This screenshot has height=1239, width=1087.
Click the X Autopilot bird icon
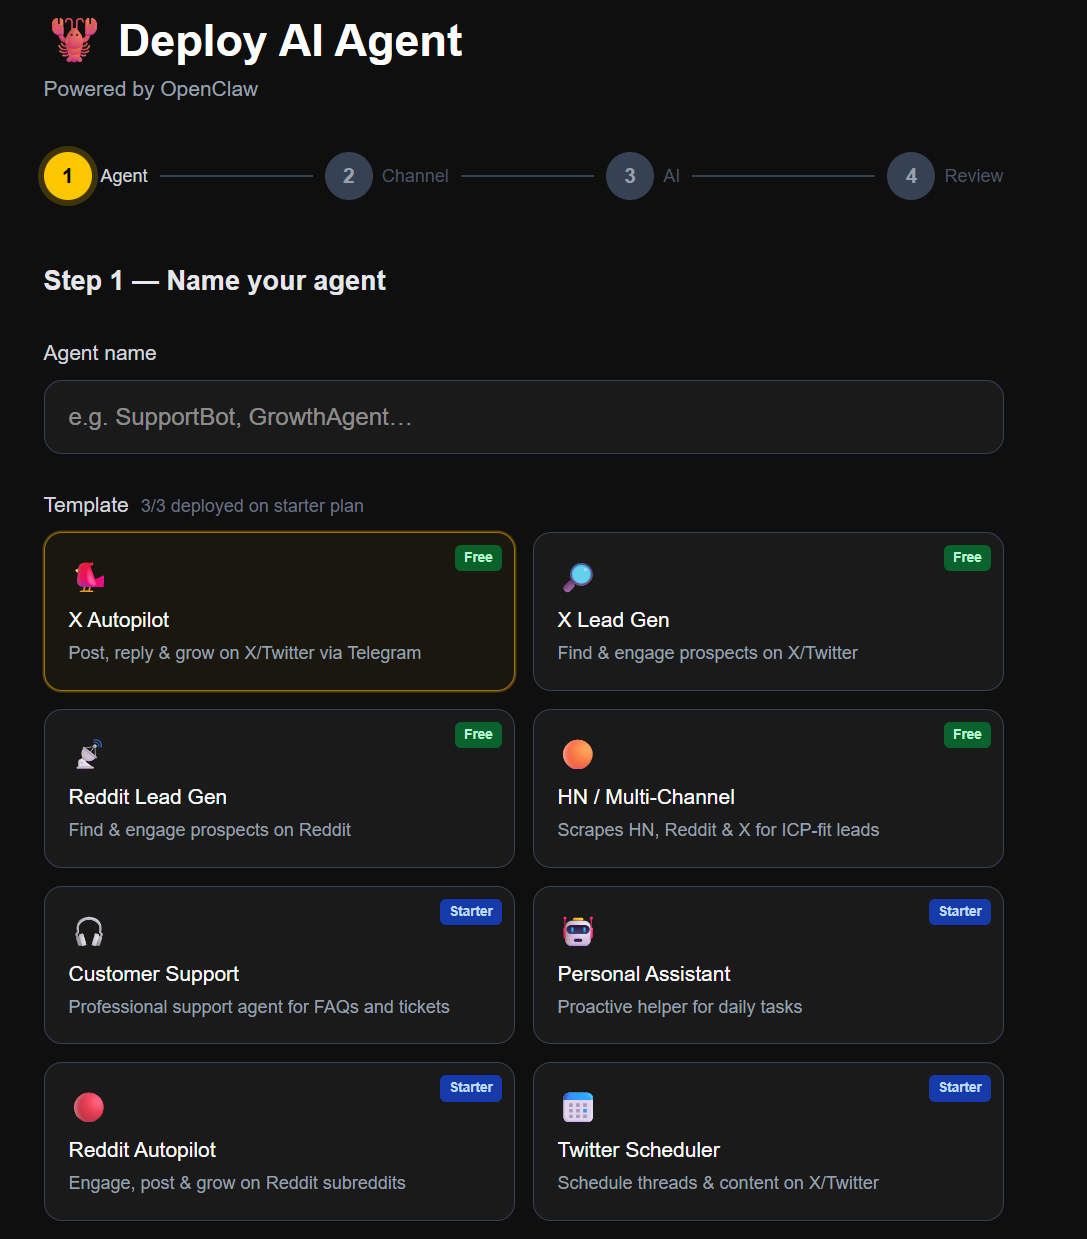[x=89, y=577]
